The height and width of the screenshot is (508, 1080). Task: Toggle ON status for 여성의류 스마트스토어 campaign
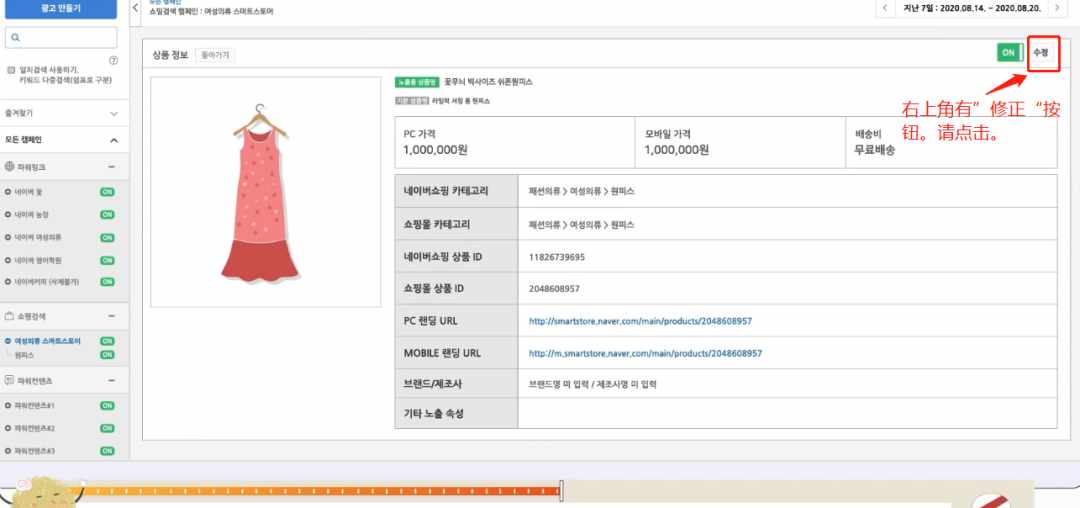[x=107, y=341]
